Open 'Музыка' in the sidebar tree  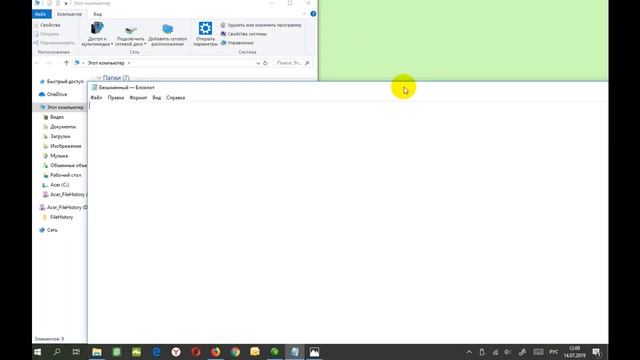tap(56, 156)
